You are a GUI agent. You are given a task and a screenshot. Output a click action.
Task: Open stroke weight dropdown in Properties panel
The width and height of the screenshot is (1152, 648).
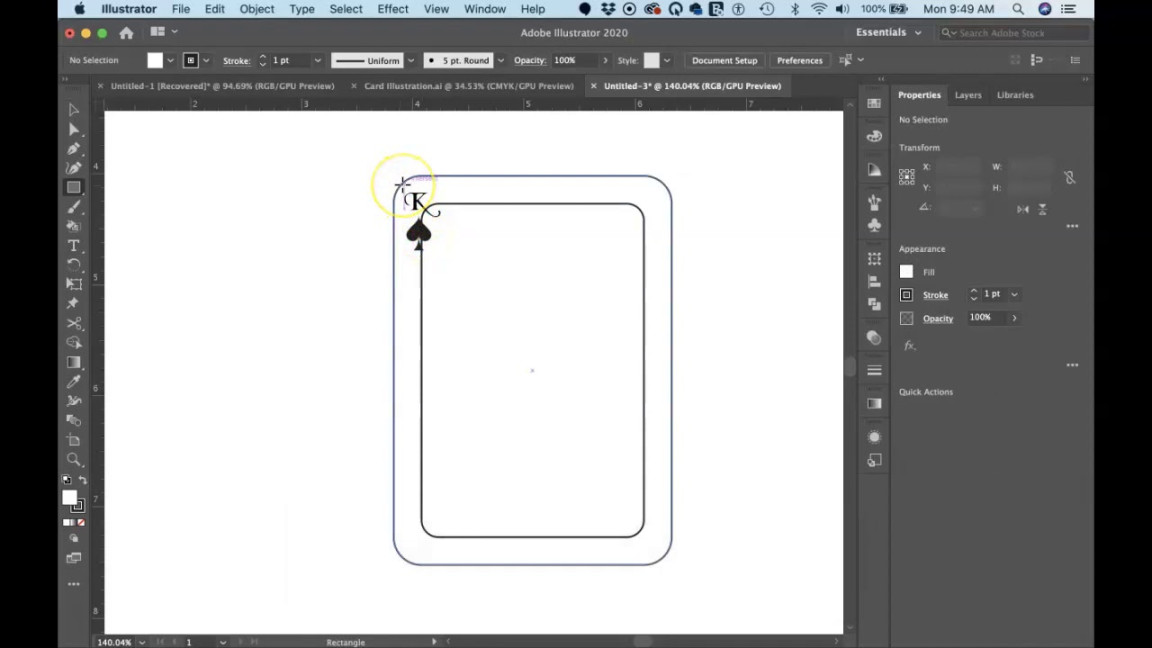(x=1015, y=294)
